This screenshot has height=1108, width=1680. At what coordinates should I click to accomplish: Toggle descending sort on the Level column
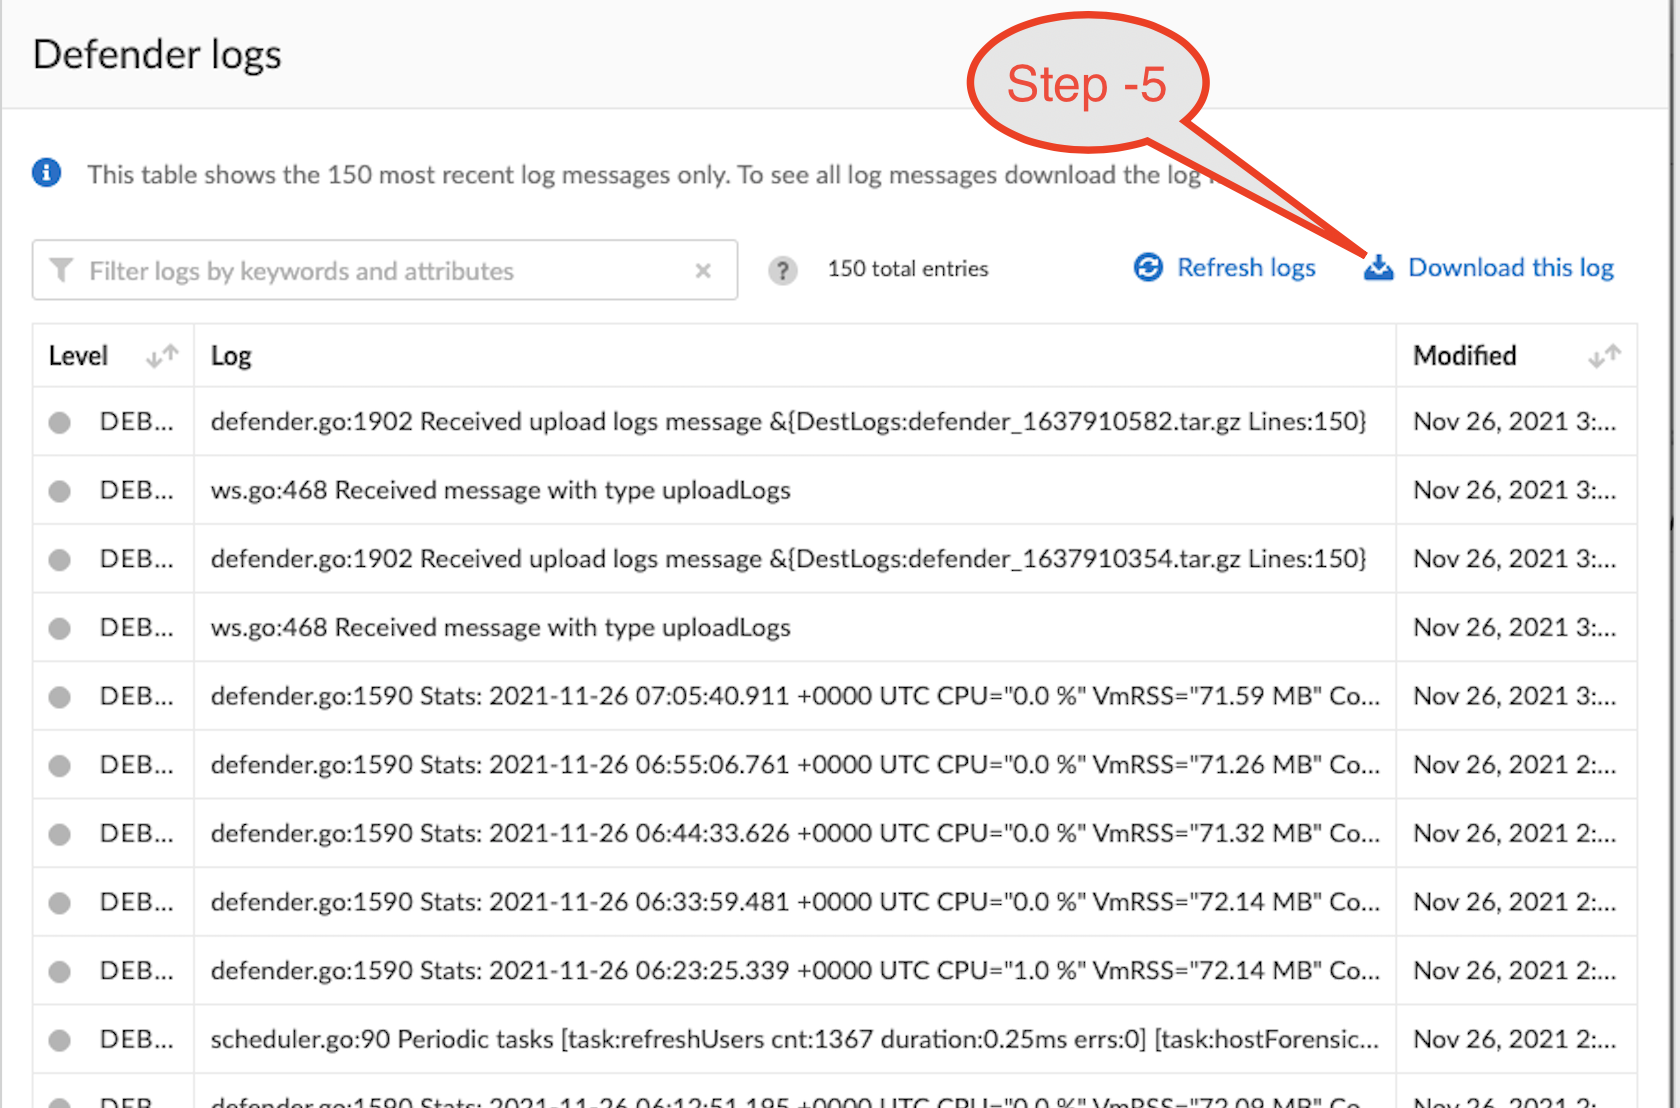[x=155, y=358]
